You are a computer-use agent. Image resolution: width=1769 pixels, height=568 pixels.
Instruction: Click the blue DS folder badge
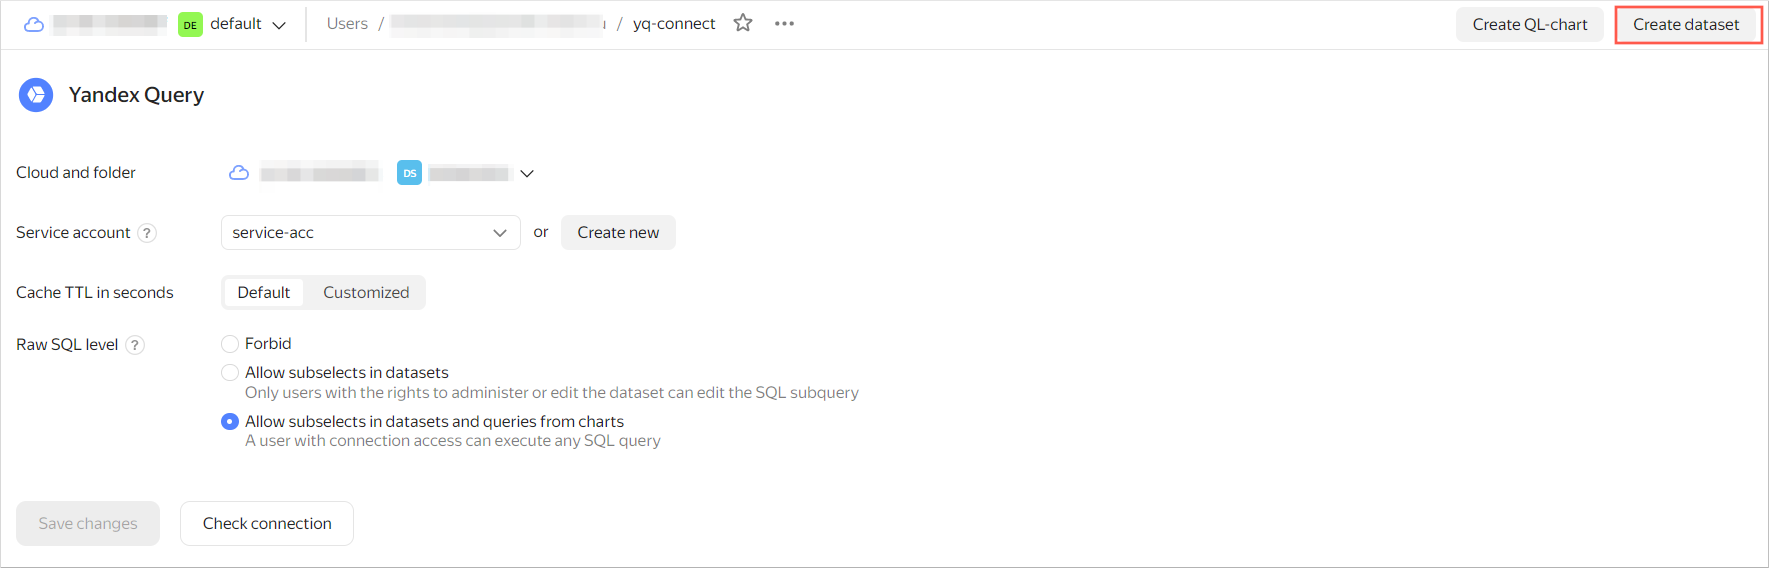(x=409, y=173)
